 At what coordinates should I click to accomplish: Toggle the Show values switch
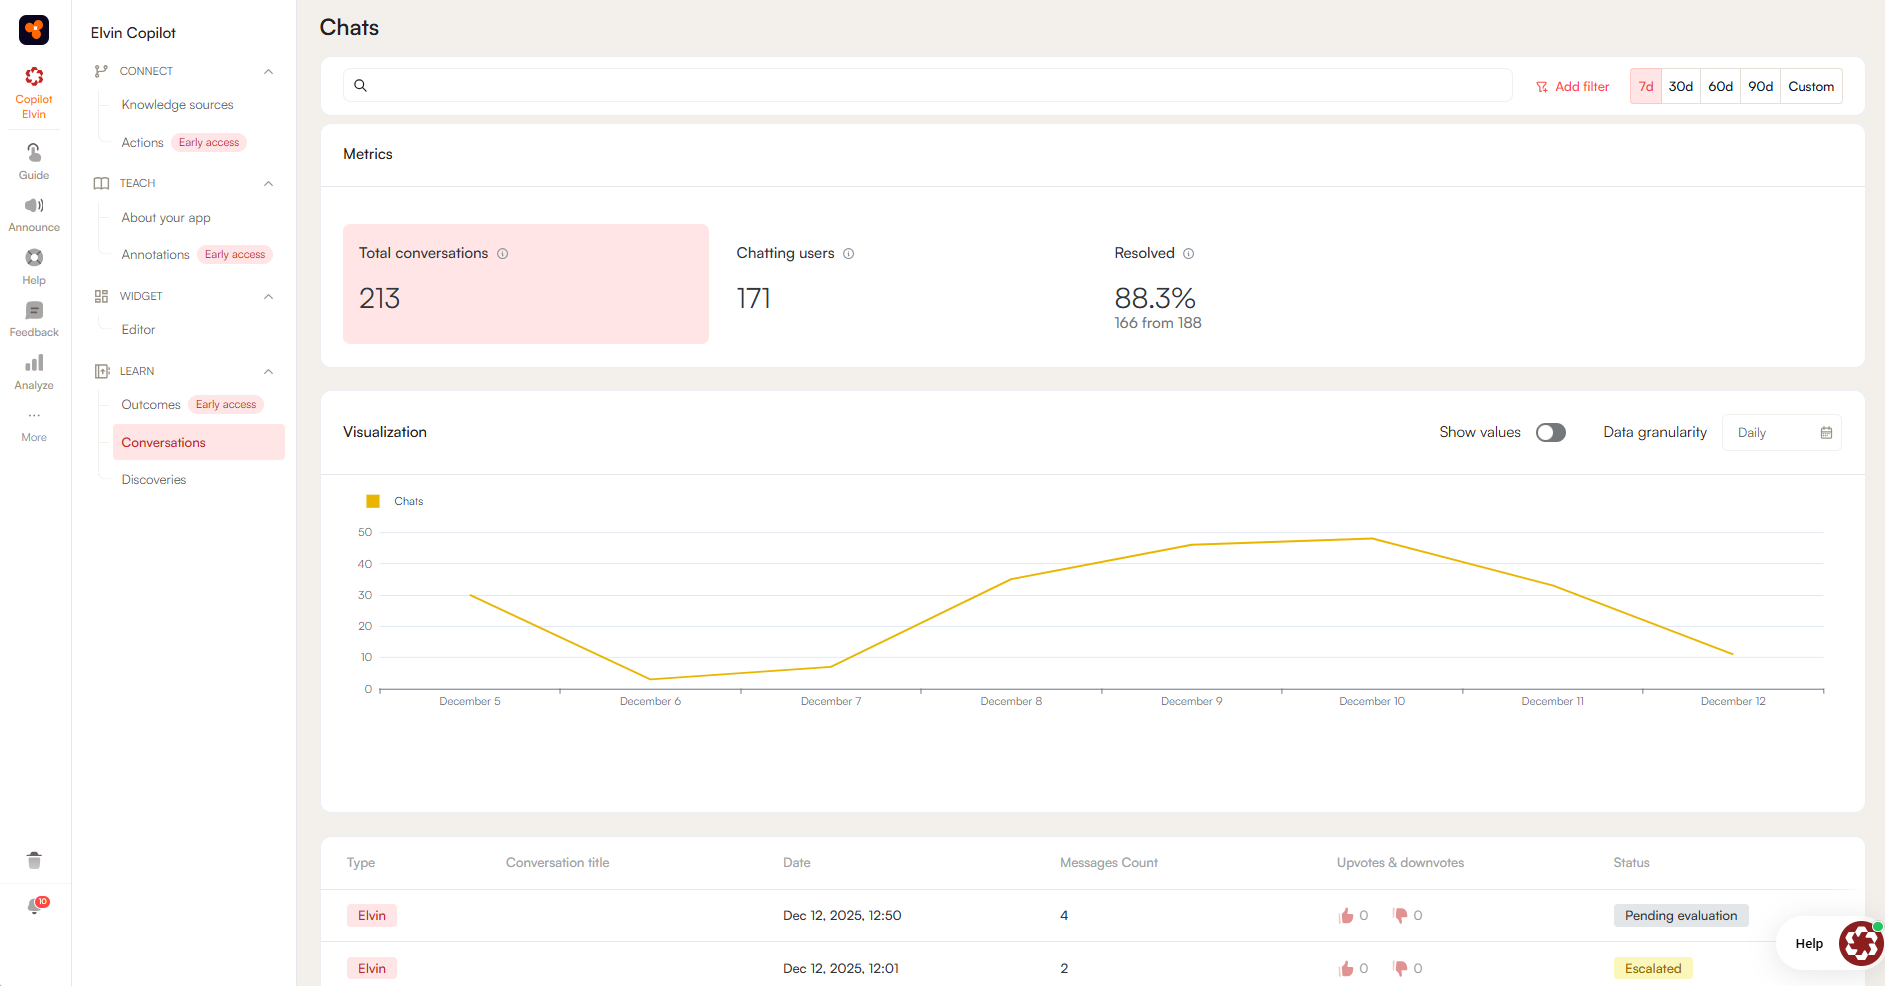(1550, 432)
